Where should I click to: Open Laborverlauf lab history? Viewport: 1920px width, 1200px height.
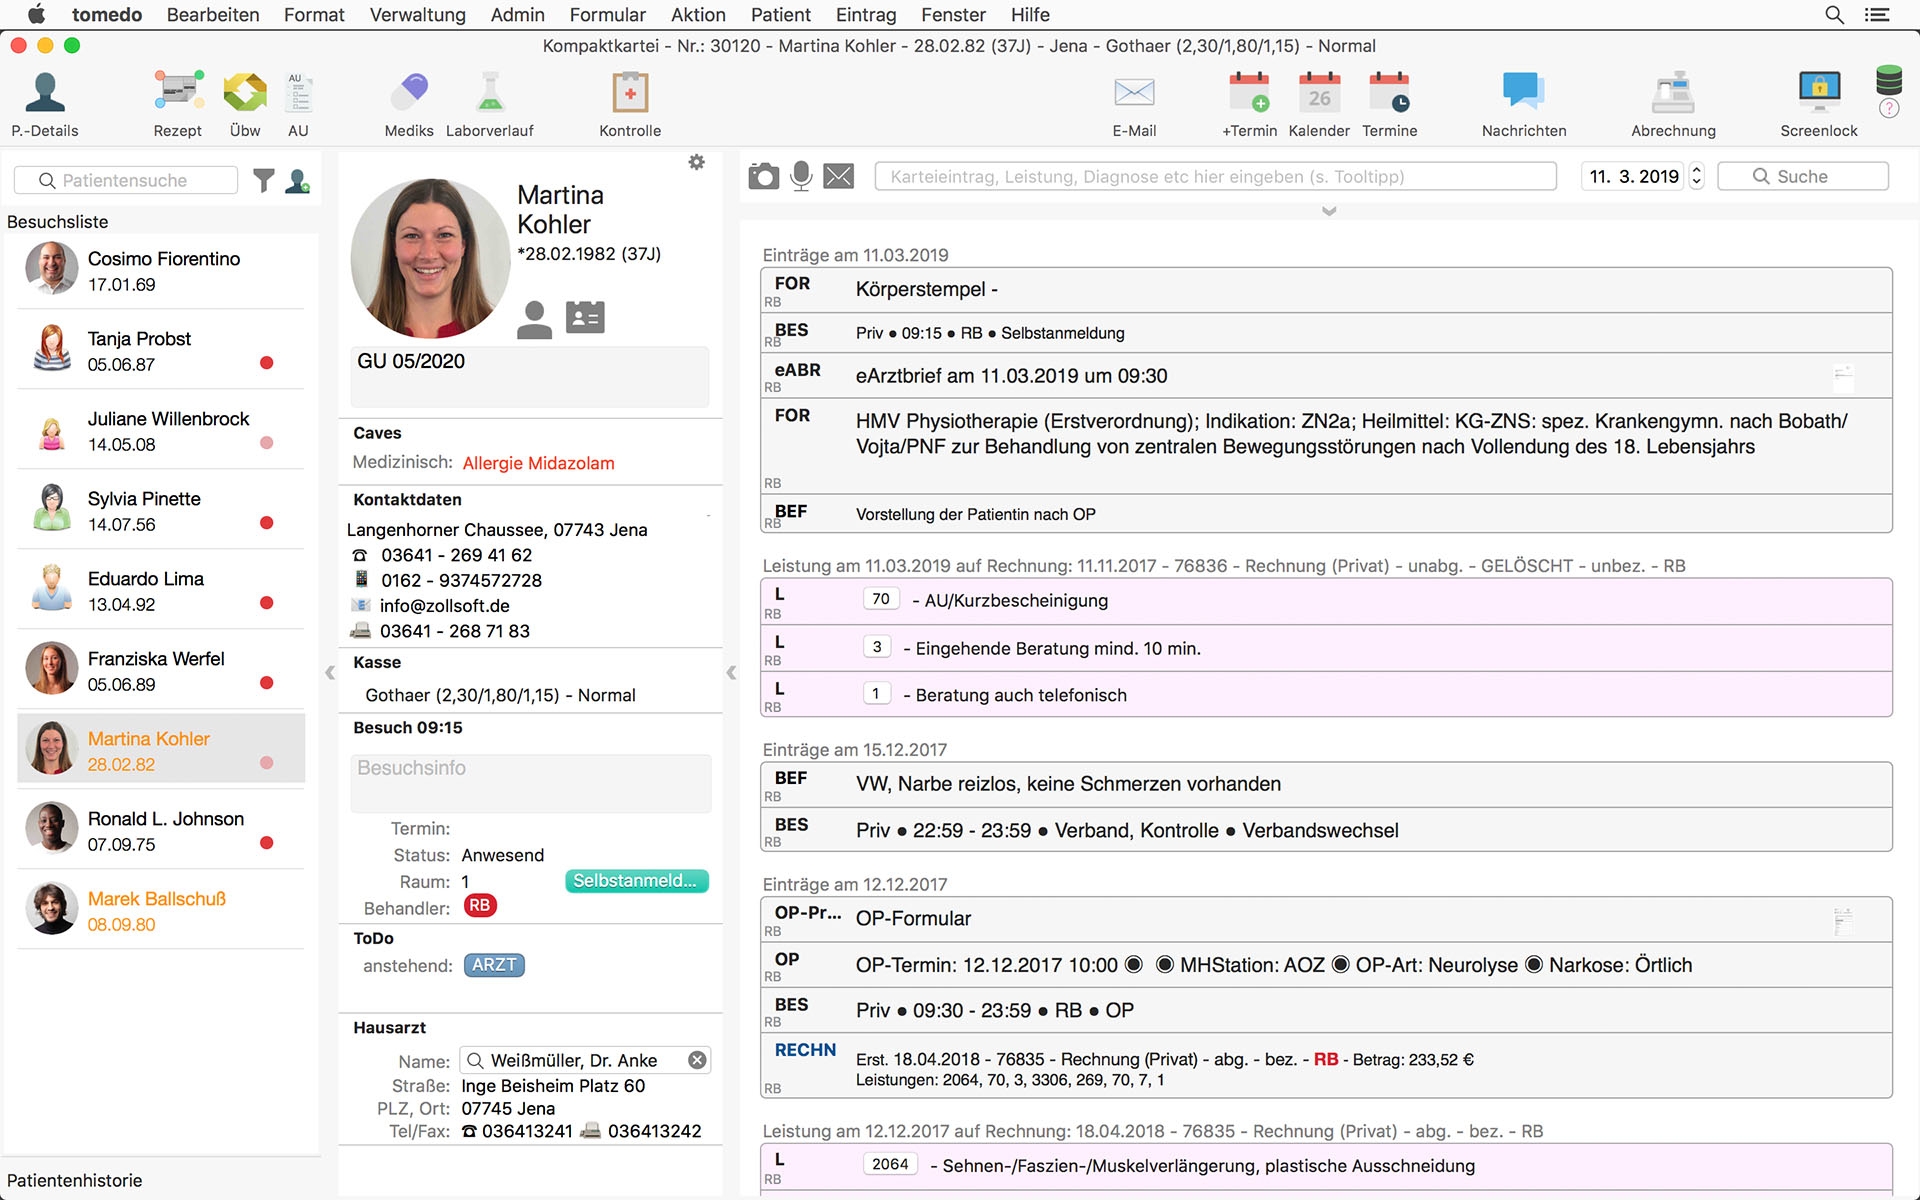pos(489,93)
